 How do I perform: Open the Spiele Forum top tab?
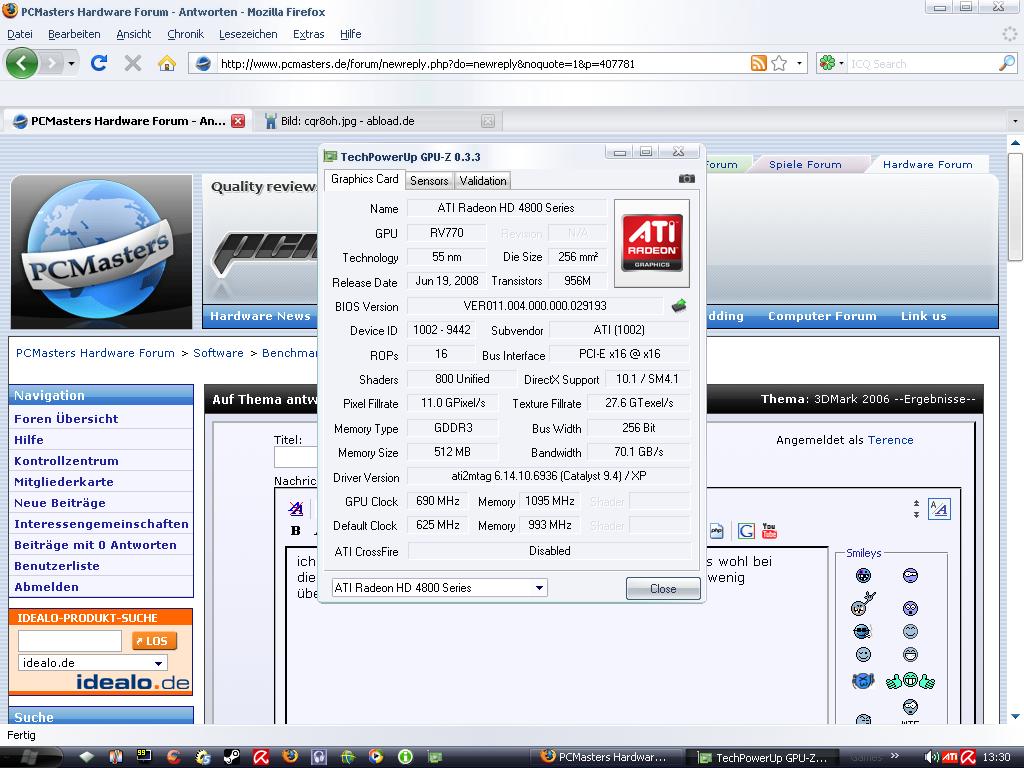pos(805,165)
